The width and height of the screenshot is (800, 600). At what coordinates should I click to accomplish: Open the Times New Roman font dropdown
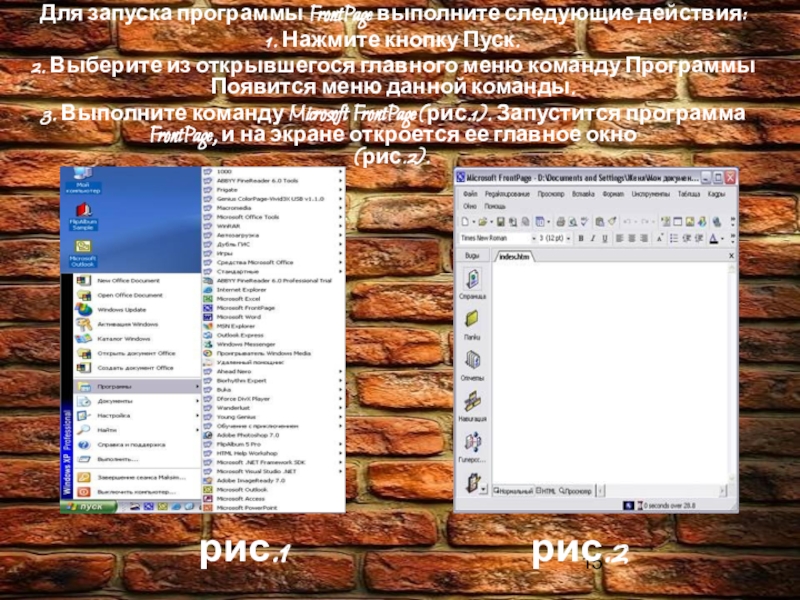pos(534,238)
